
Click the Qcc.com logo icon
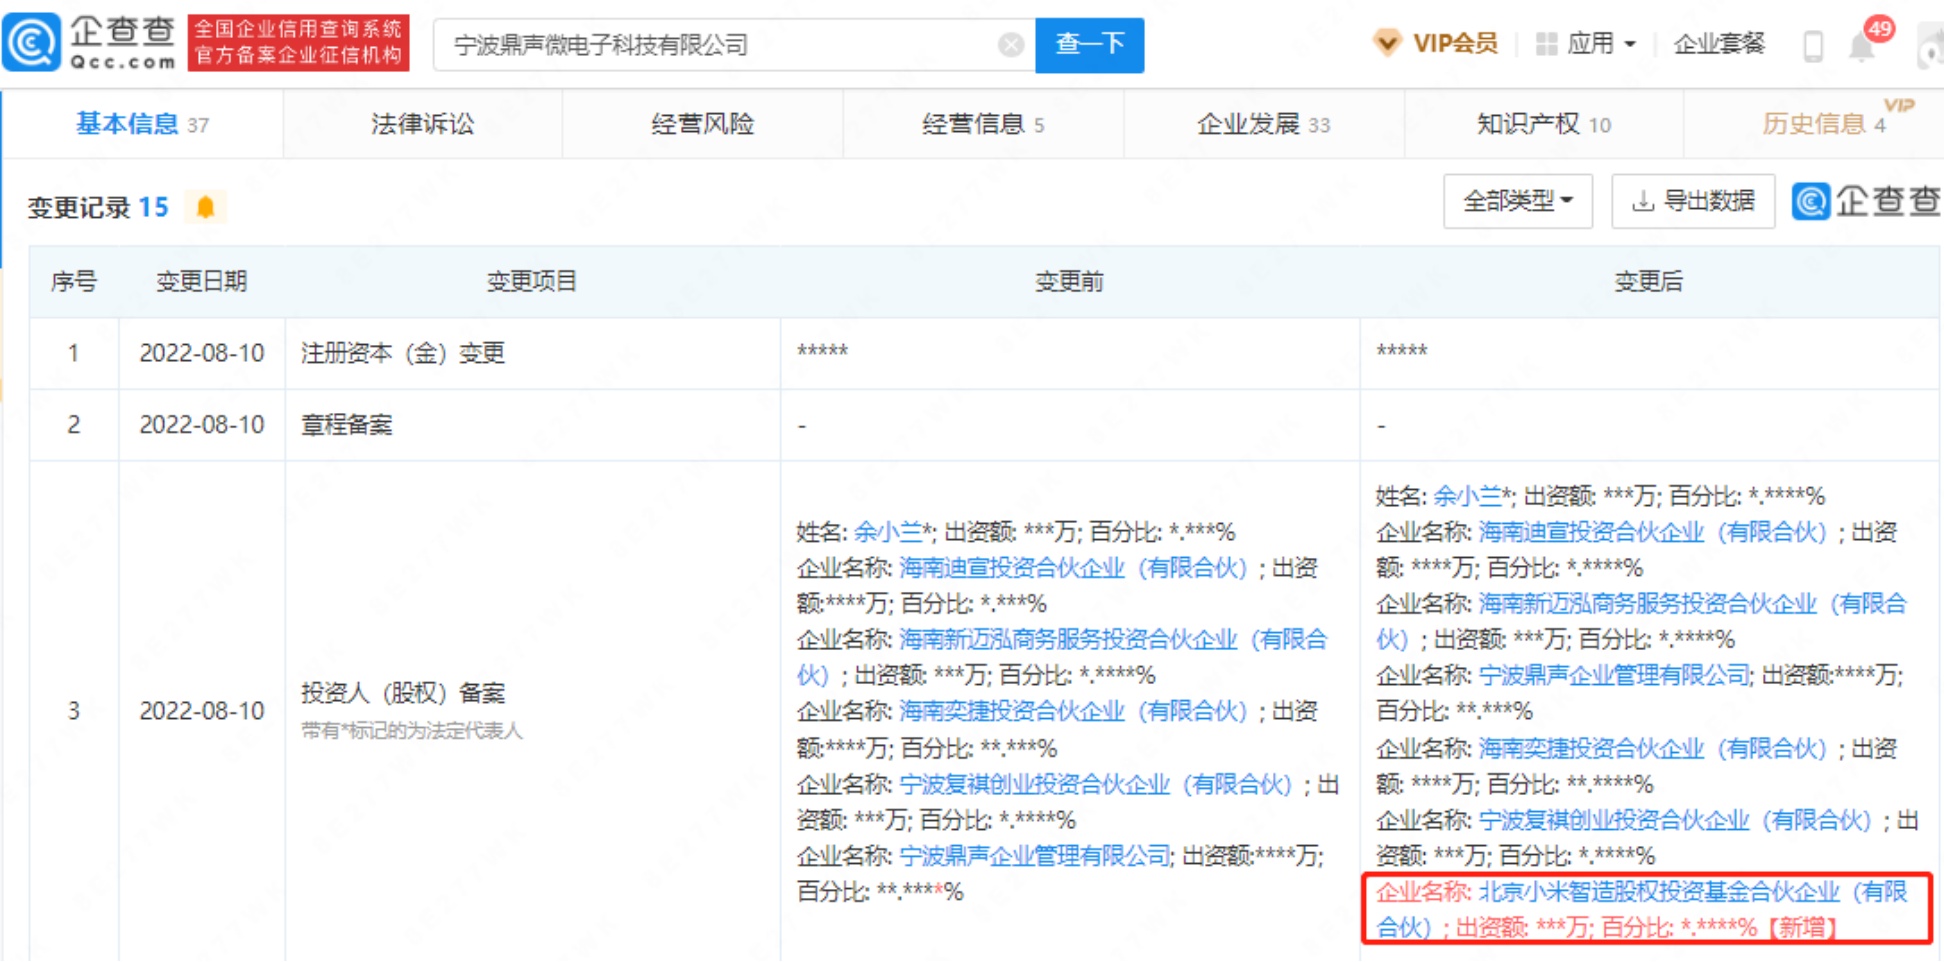click(32, 43)
